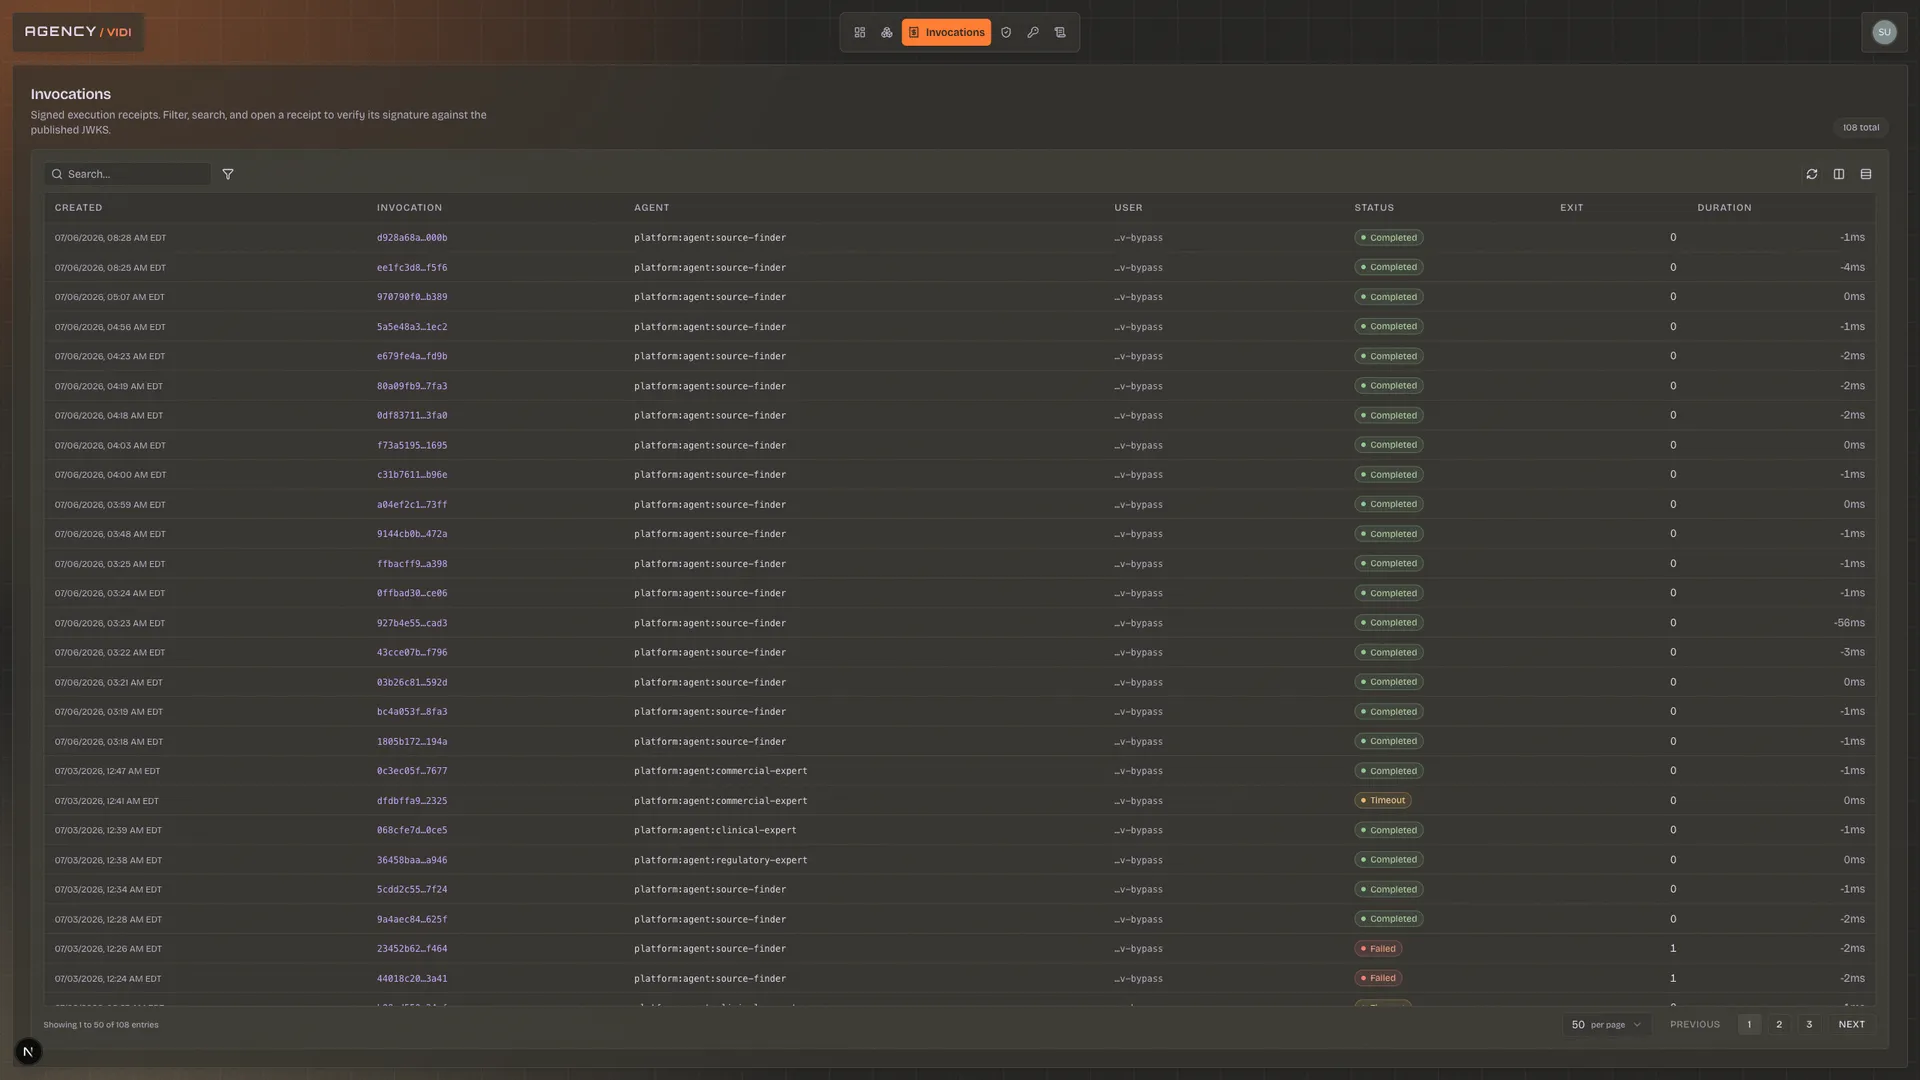Click the Timeout status badge for dfdbffa9…2325
The width and height of the screenshot is (1920, 1080).
tap(1383, 801)
